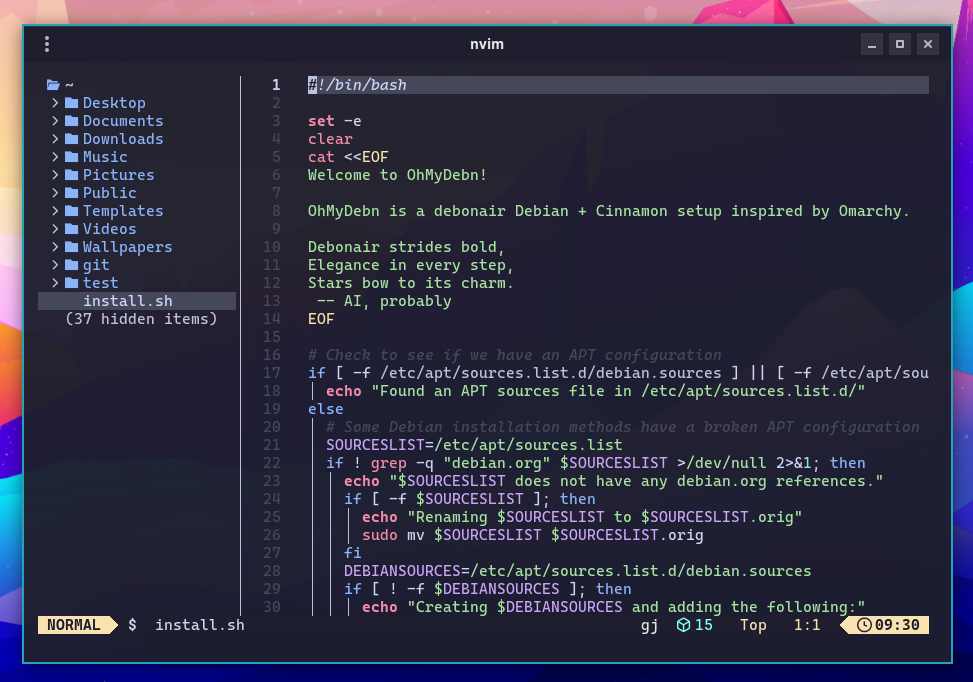
Task: Click the 'clear' command on line 4
Action: [x=330, y=139]
